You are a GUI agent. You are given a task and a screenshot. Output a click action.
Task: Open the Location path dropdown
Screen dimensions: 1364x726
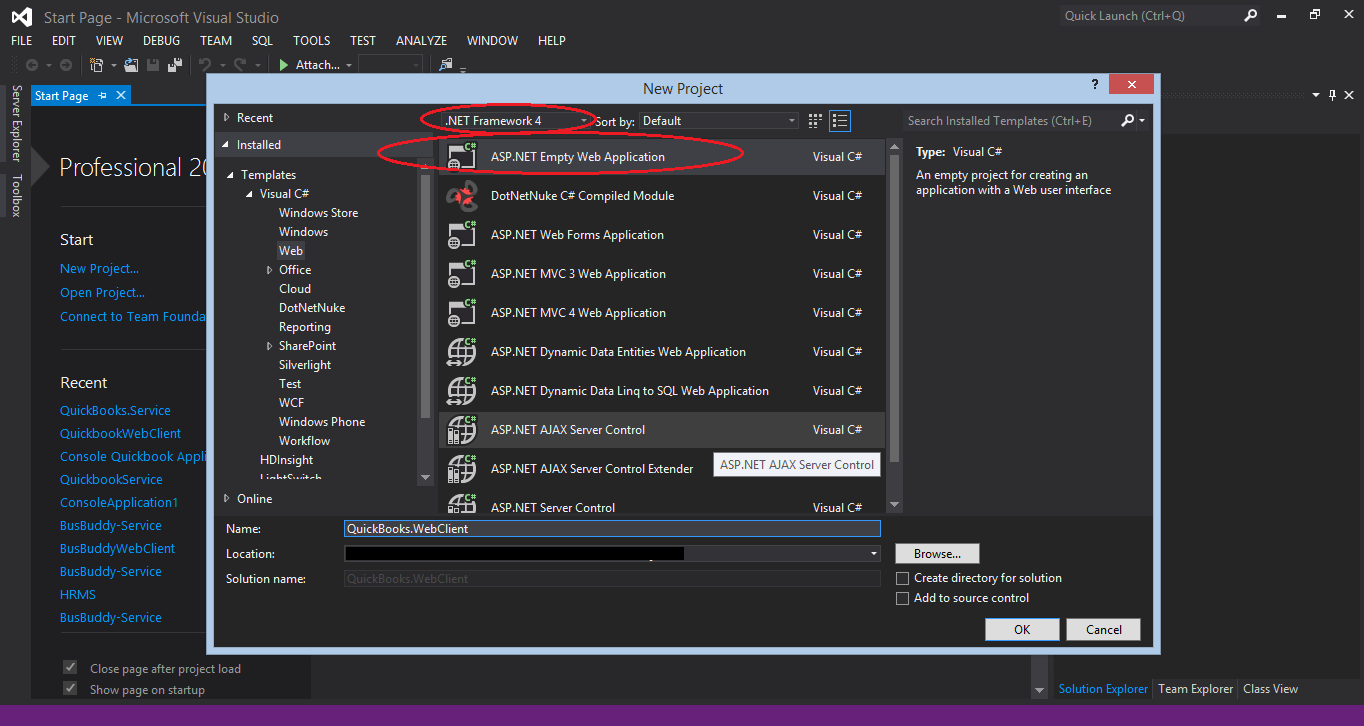coord(874,553)
